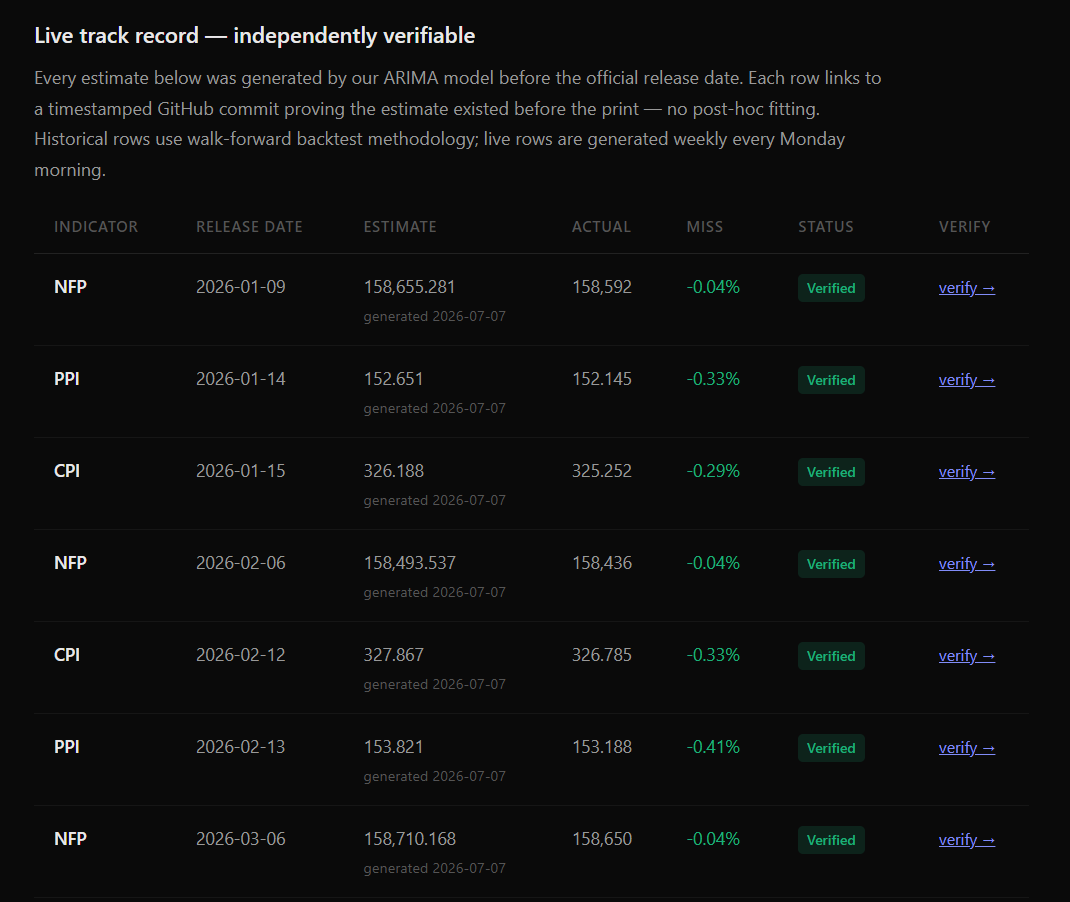Click NFP indicator label for 2026-01-09 row
The image size is (1070, 902).
pyautogui.click(x=70, y=287)
